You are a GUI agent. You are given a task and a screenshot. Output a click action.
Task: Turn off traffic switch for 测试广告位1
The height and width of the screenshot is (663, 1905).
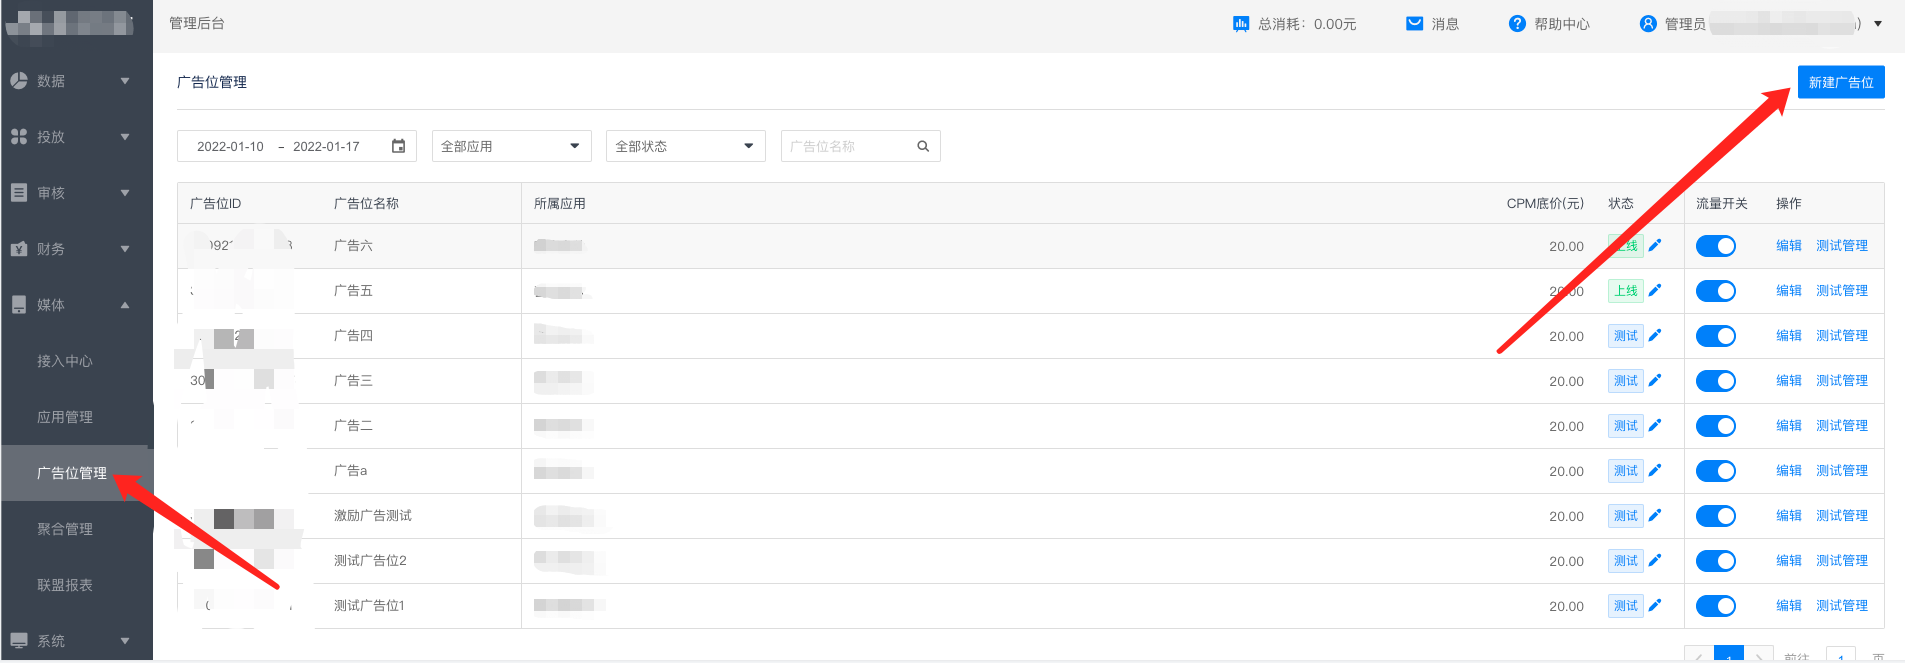1715,606
